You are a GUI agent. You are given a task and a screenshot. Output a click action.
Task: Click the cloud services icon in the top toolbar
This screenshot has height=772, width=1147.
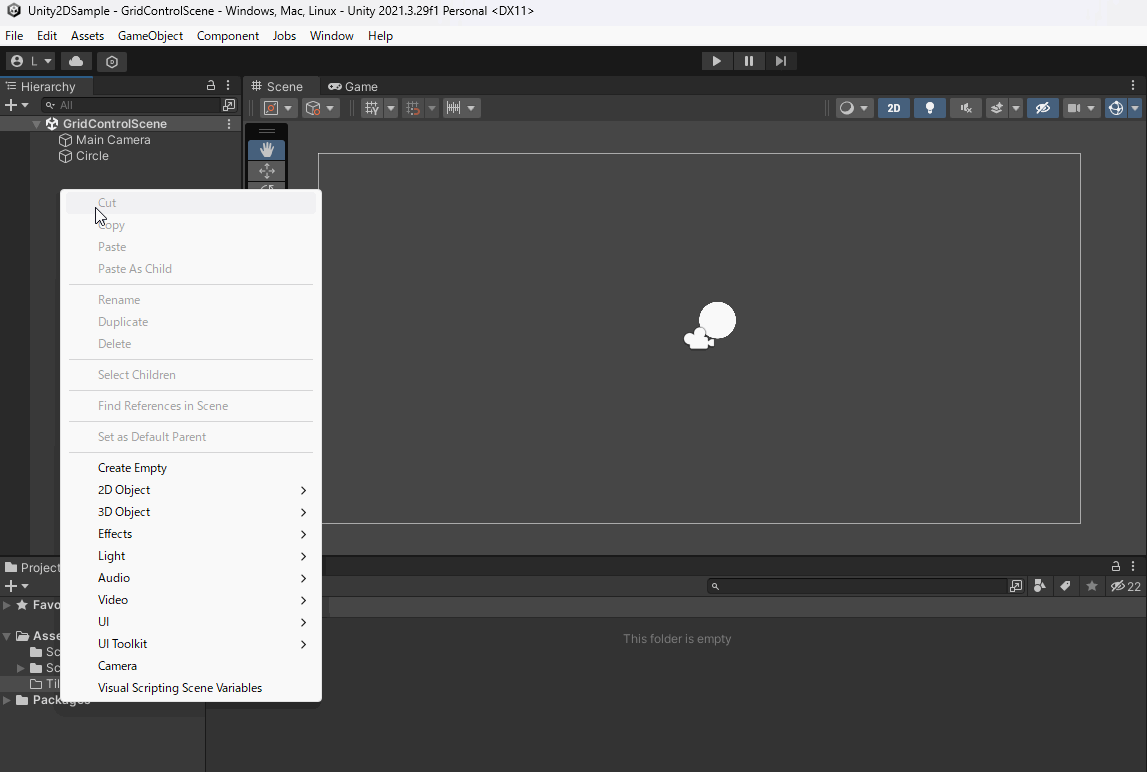click(x=76, y=61)
